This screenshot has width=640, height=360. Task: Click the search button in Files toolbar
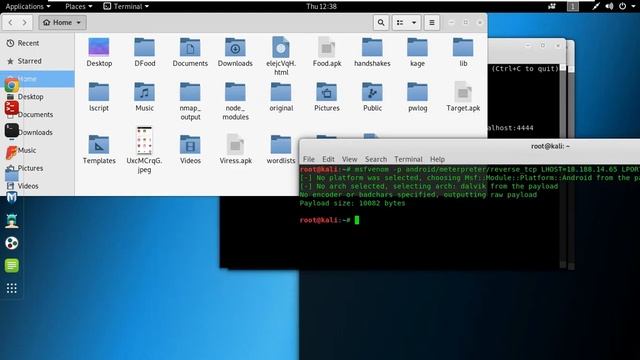381,22
